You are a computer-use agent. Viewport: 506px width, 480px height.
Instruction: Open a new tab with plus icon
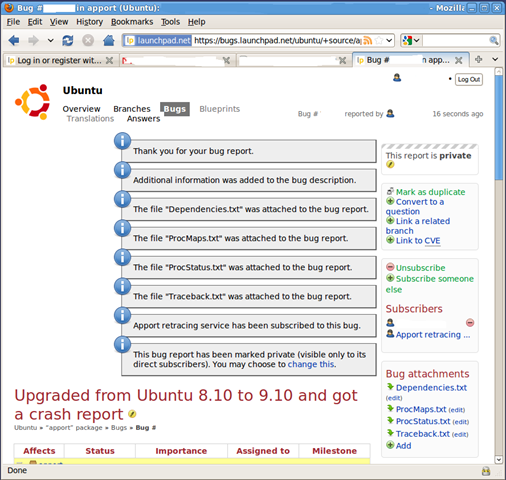point(479,59)
